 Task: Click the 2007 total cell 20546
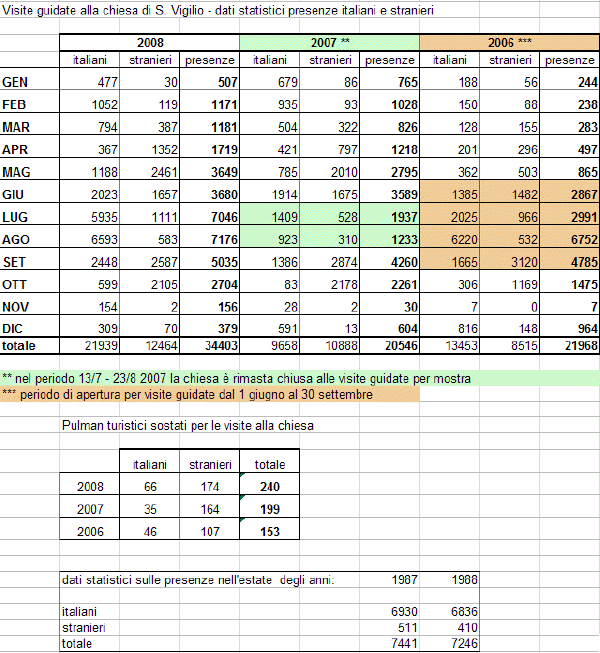(x=389, y=345)
